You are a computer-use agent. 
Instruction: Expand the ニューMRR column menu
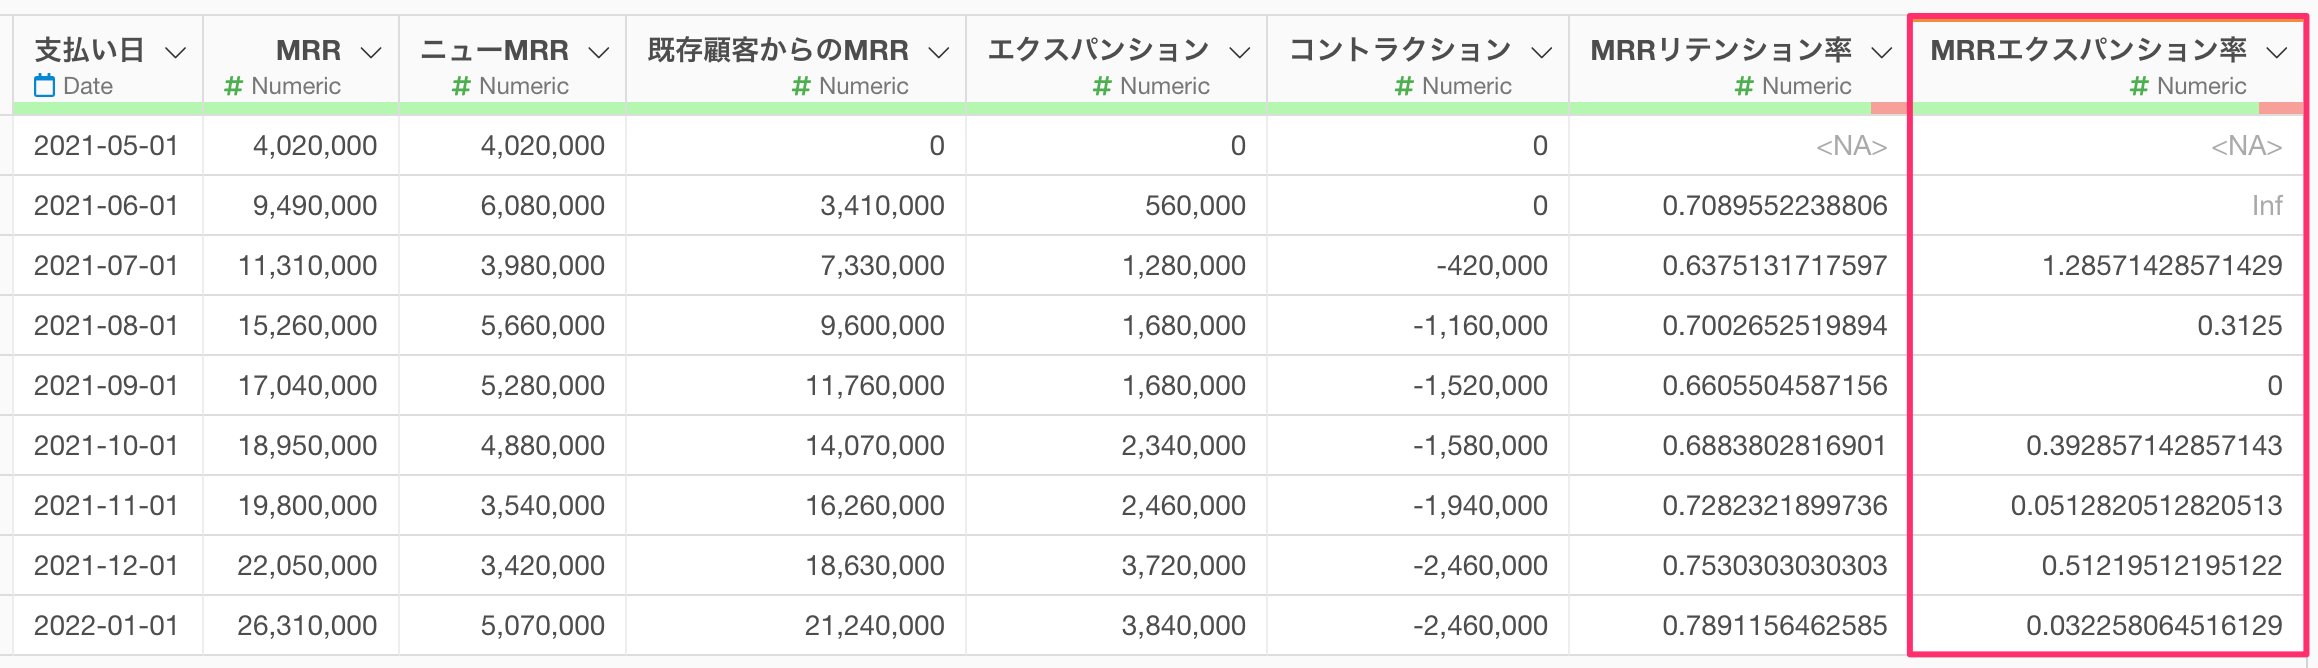(599, 52)
